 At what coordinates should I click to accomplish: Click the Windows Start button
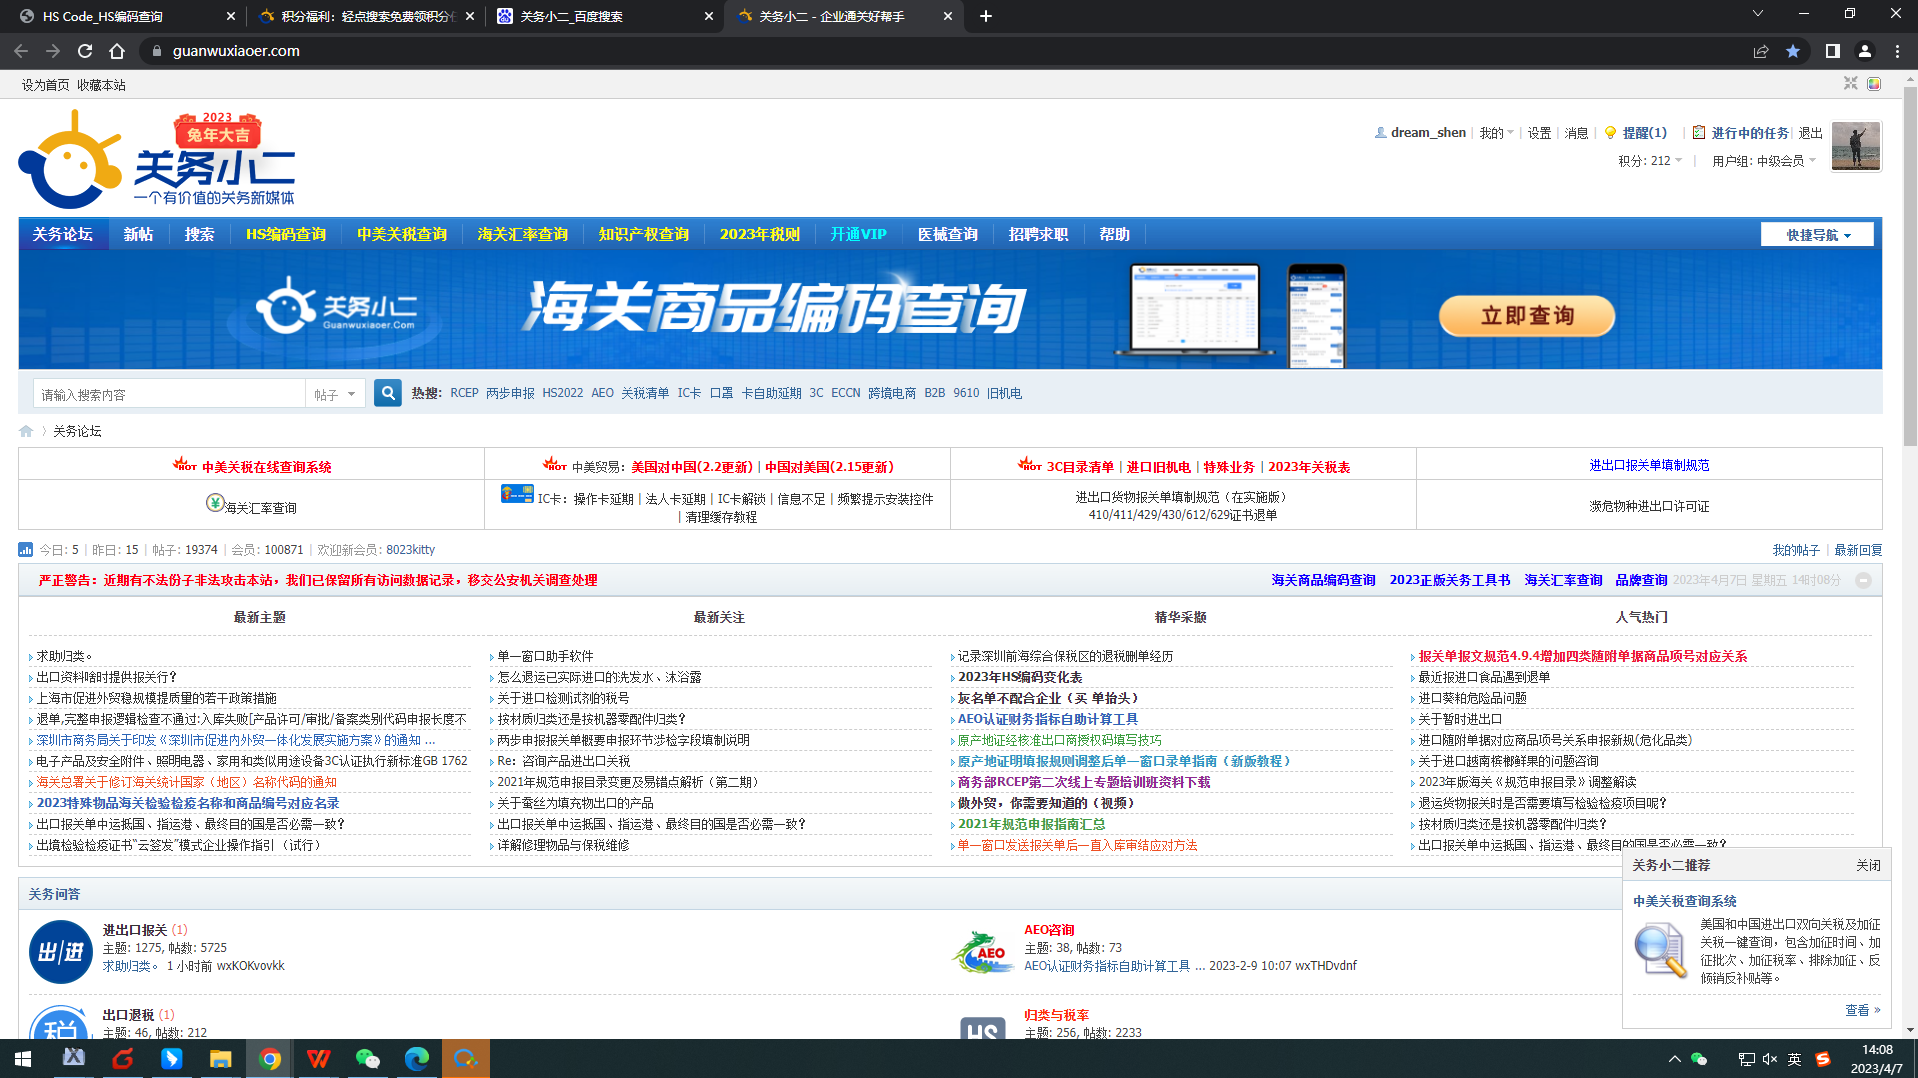click(23, 1058)
